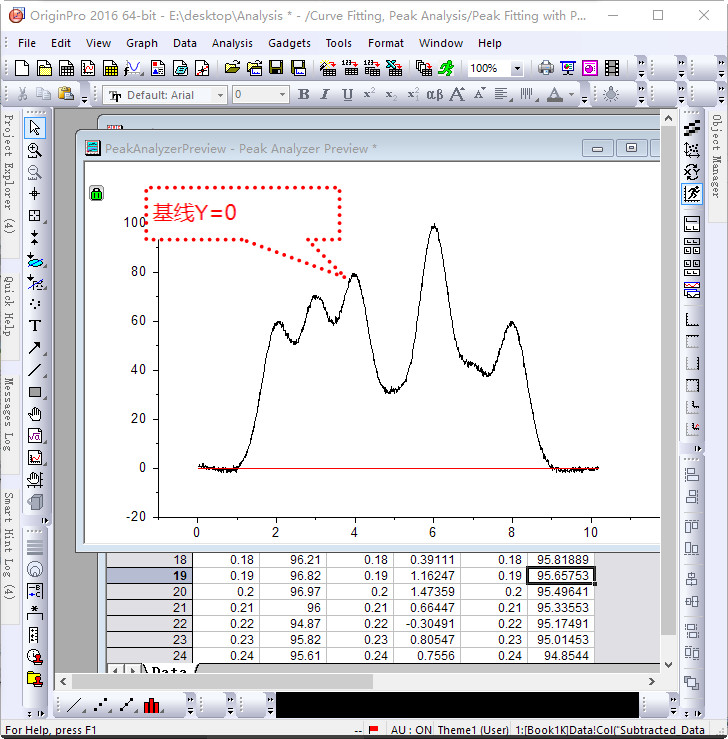Screen dimensions: 728x739
Task: Click the Save Project disk icon
Action: point(276,68)
